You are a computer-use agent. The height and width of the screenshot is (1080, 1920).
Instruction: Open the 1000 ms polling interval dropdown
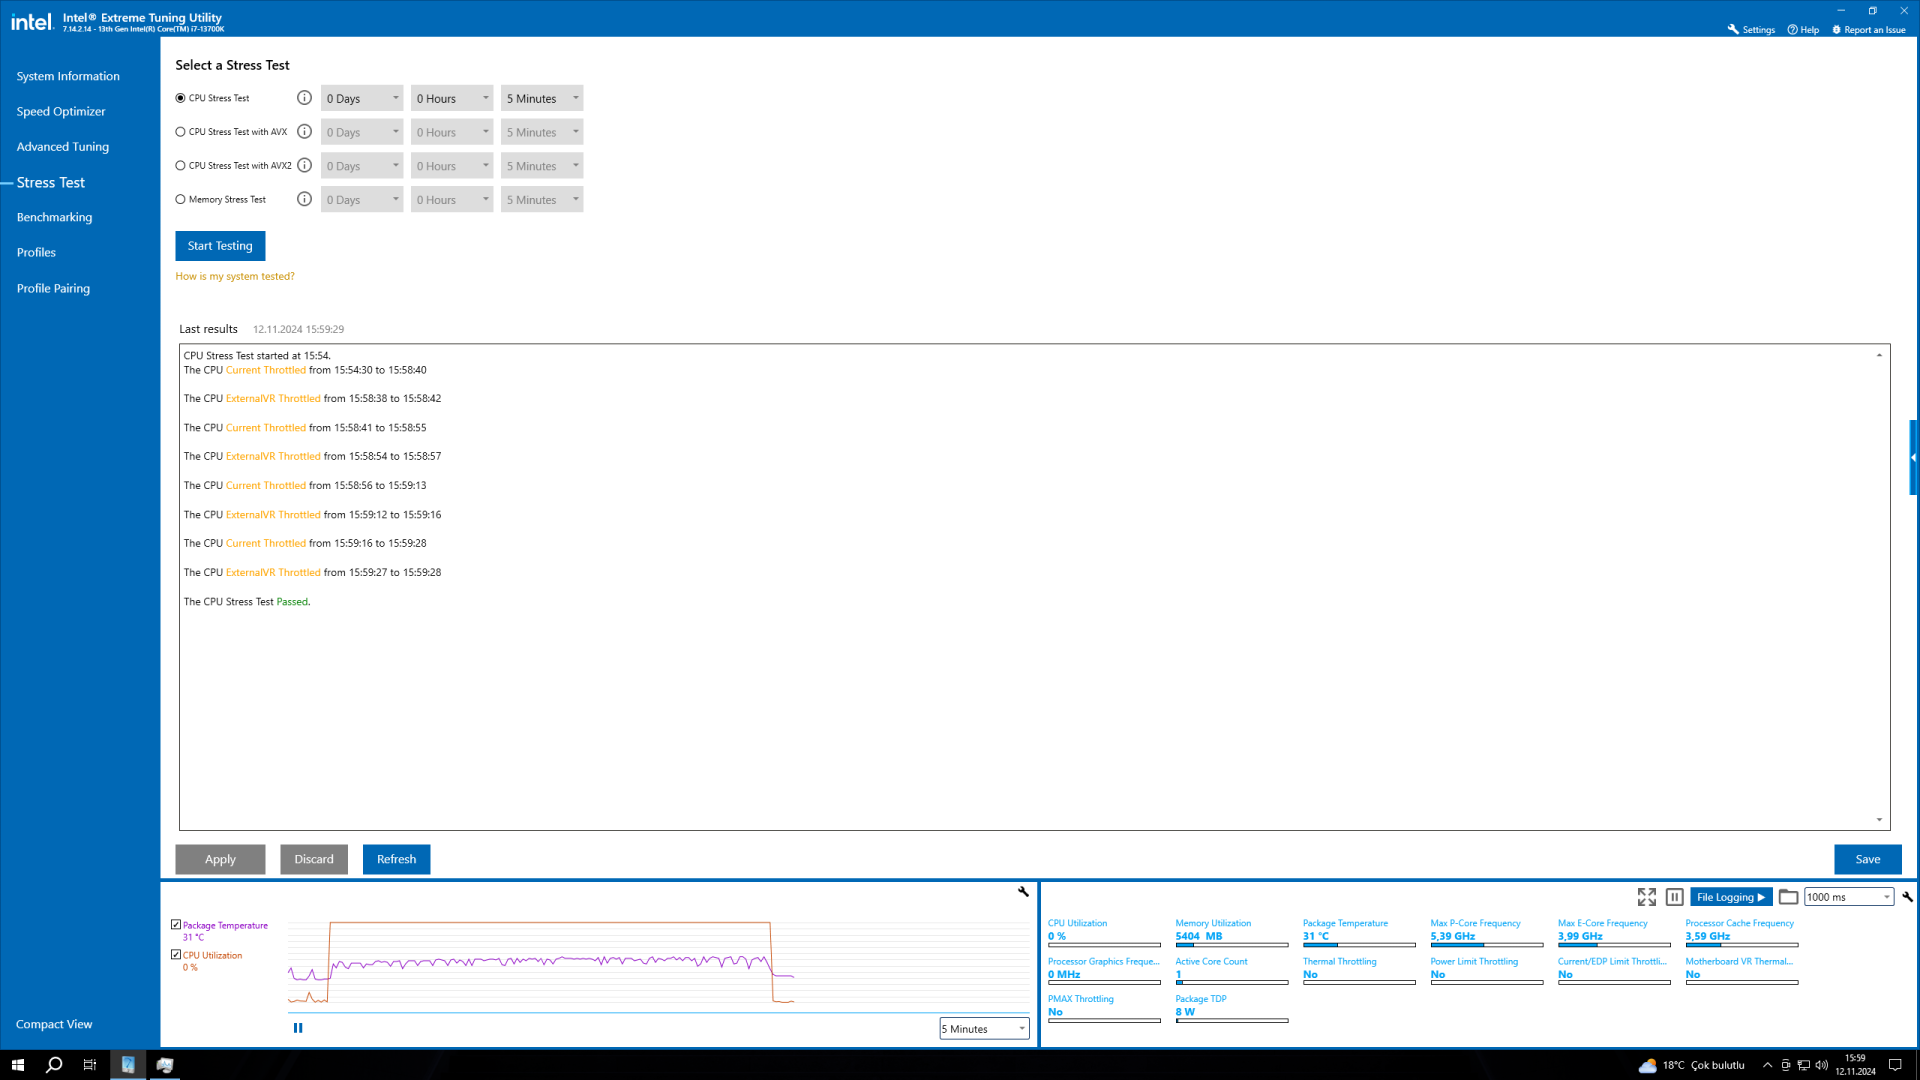pos(1848,897)
